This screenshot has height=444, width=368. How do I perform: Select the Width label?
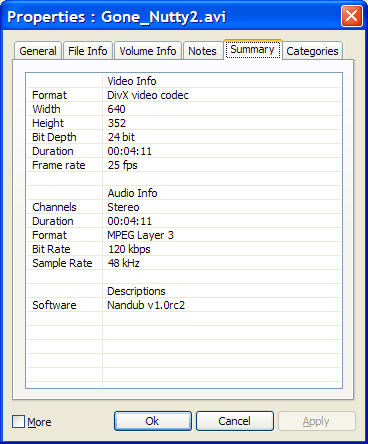[x=46, y=109]
